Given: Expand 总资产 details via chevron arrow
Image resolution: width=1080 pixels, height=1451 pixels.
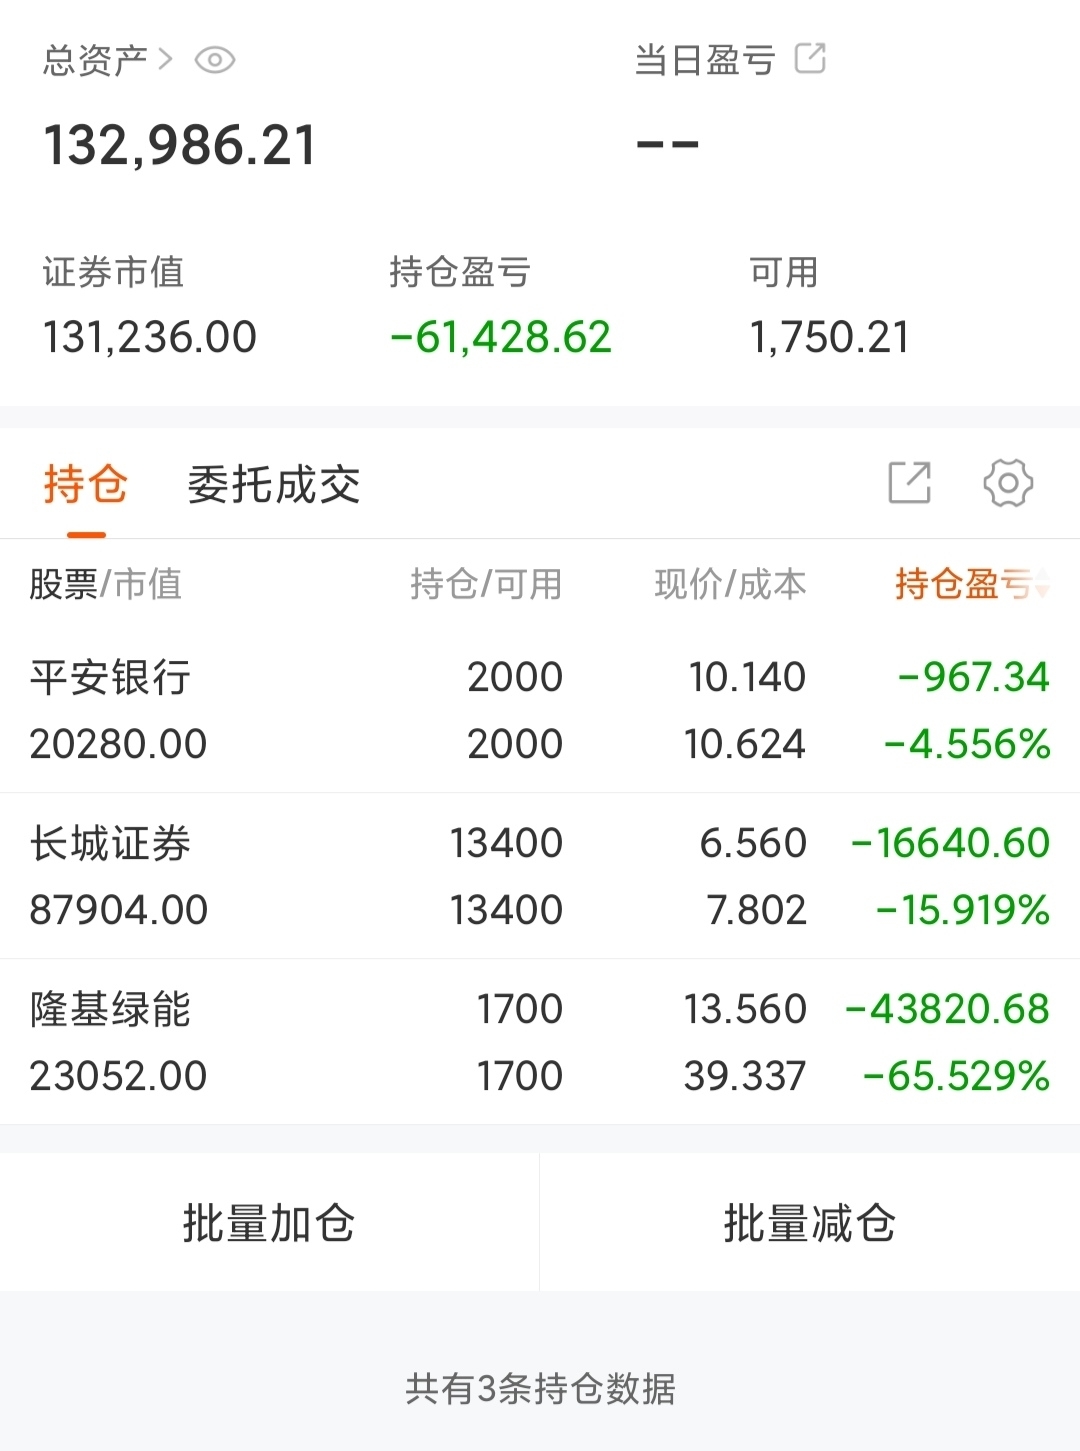Looking at the screenshot, I should coord(166,60).
